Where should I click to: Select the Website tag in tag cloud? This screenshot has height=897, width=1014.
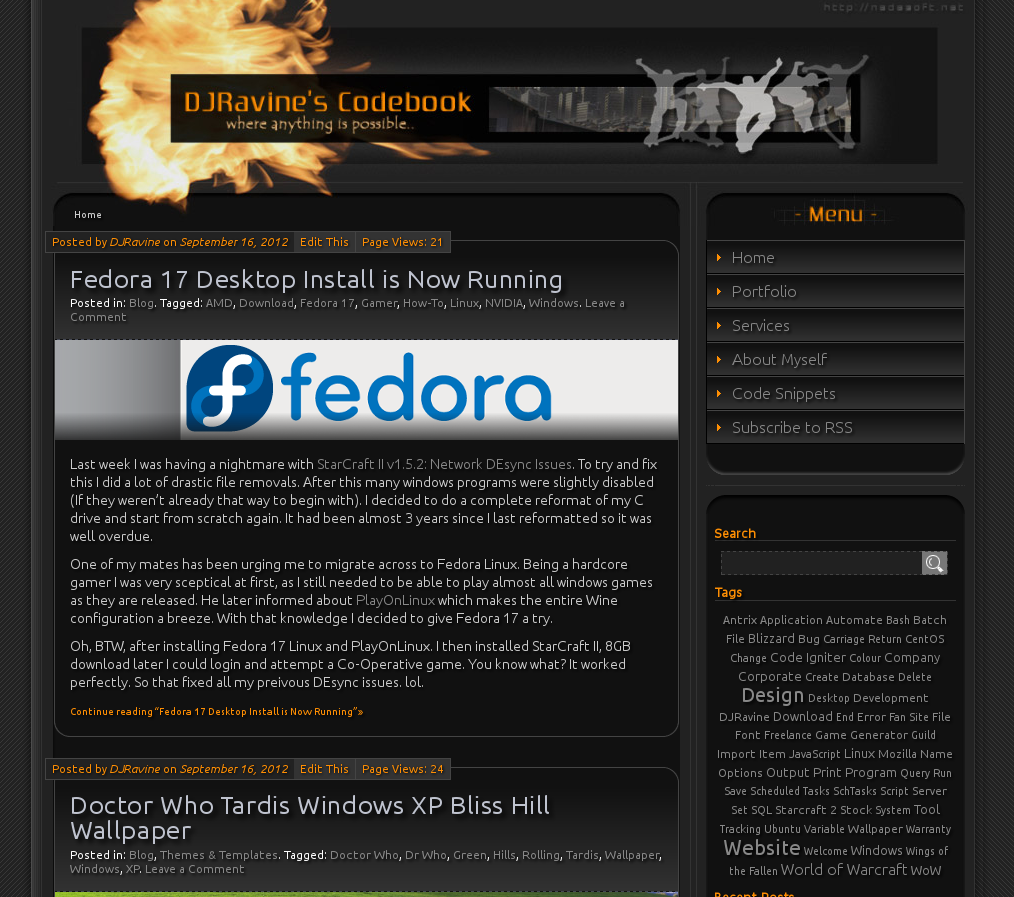tap(761, 848)
